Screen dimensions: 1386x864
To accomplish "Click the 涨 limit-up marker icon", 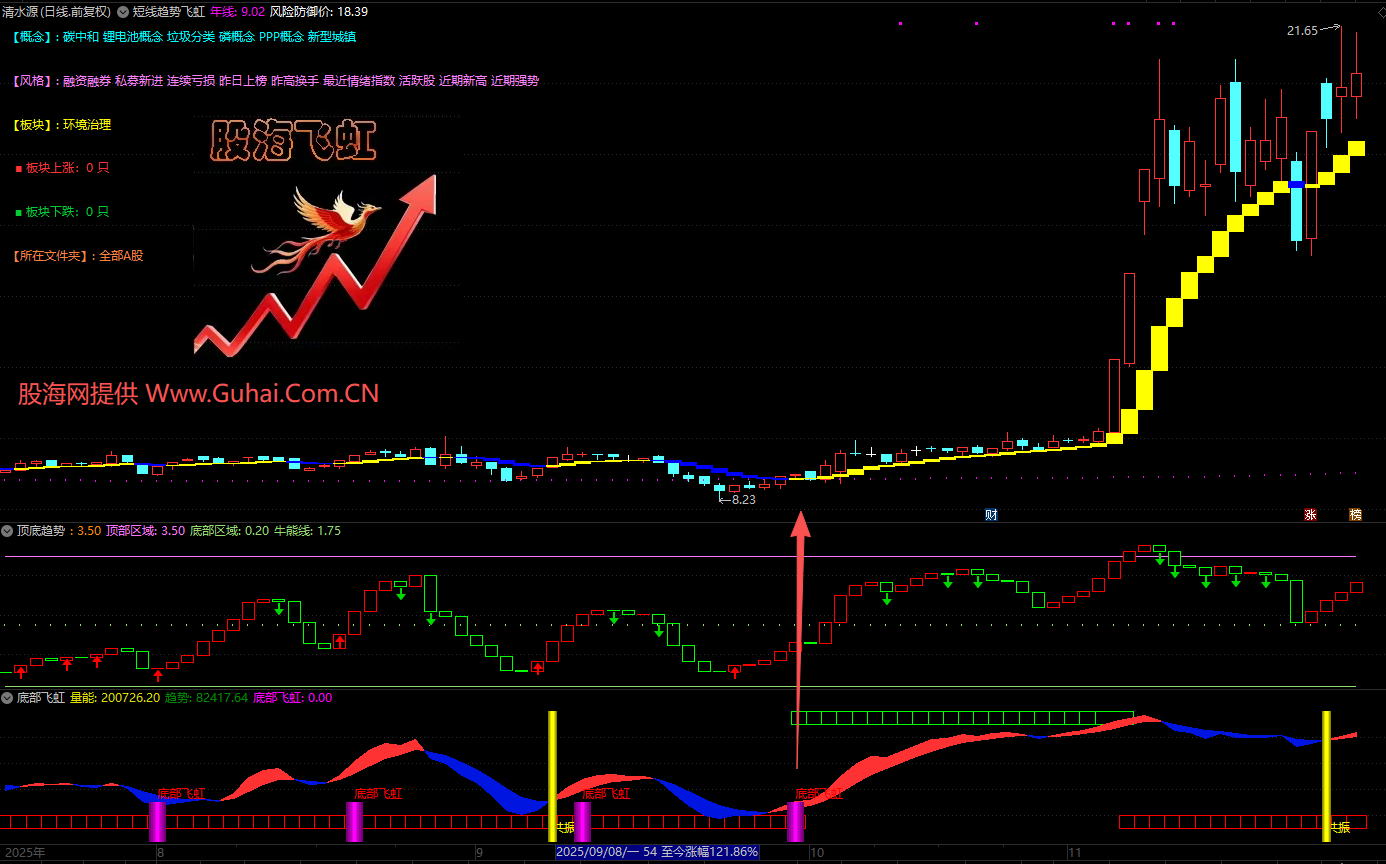I will [x=1310, y=515].
